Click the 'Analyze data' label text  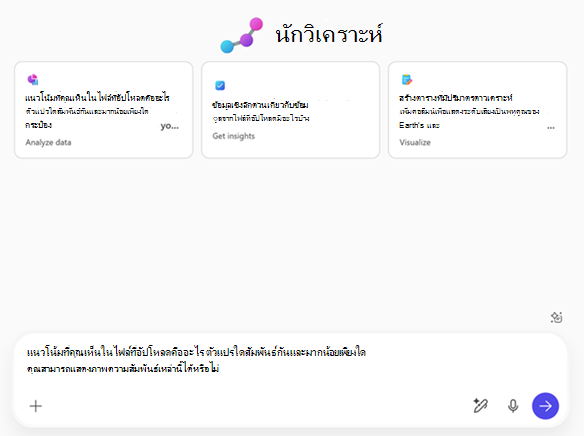point(48,142)
